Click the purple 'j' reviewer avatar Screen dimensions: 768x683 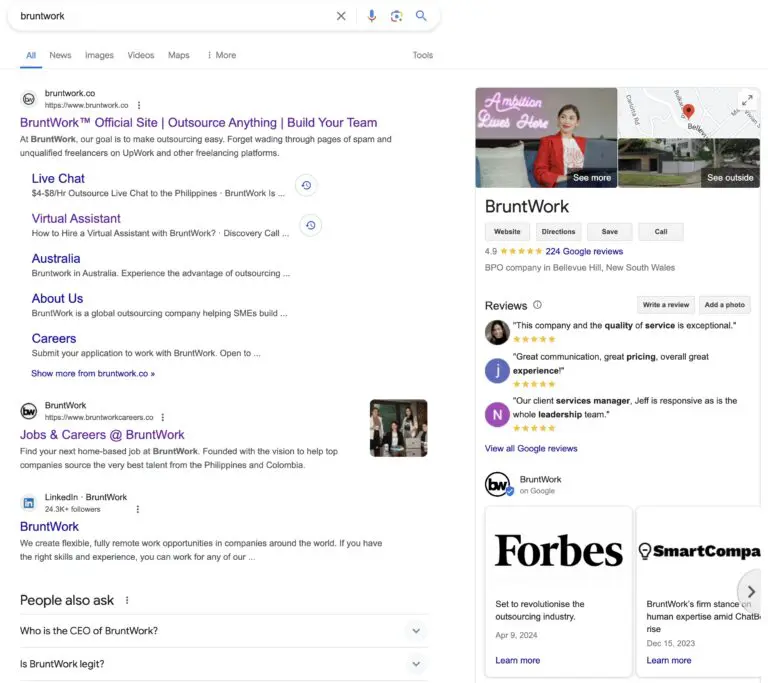click(497, 370)
